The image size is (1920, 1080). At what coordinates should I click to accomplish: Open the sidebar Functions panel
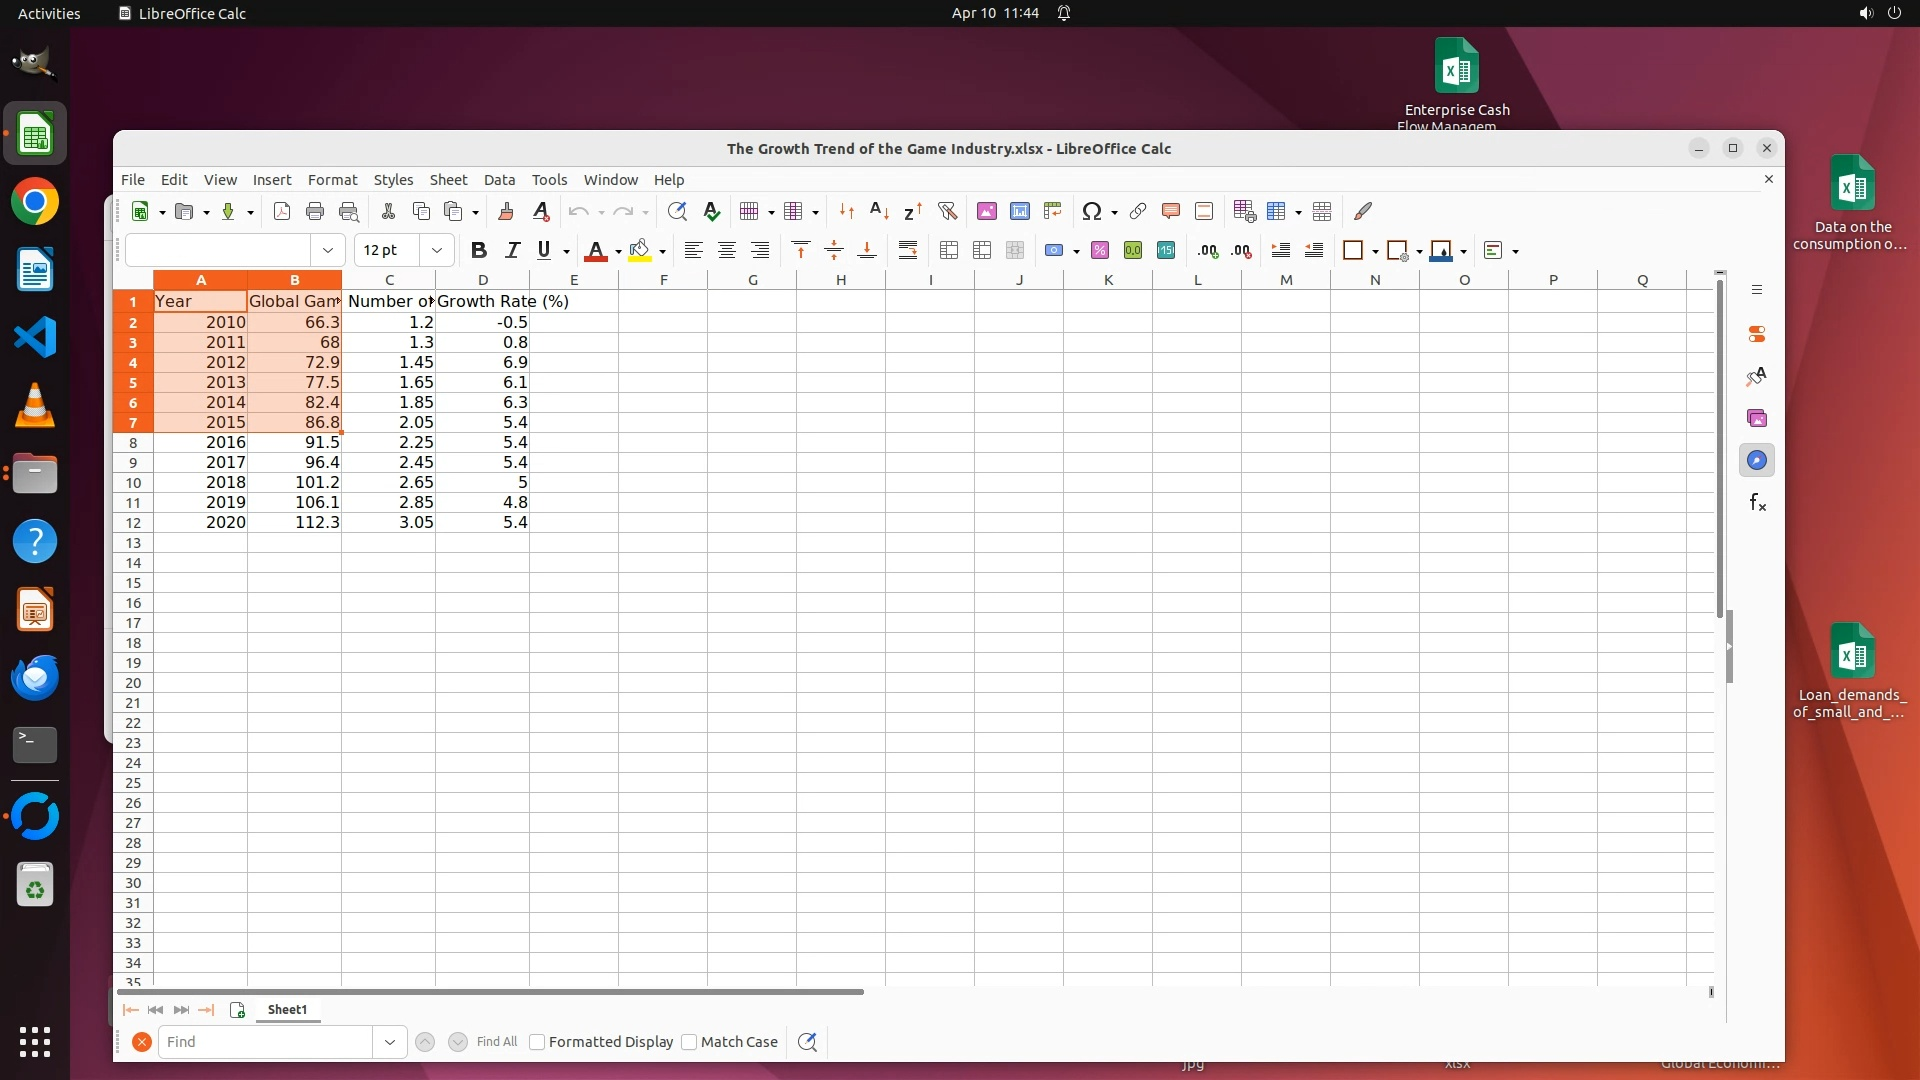[1757, 503]
